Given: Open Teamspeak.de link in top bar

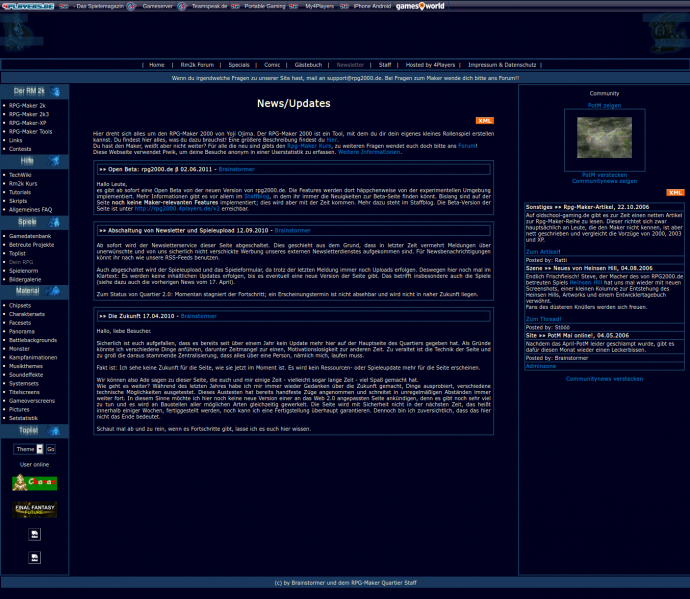Looking at the screenshot, I should click(209, 6).
